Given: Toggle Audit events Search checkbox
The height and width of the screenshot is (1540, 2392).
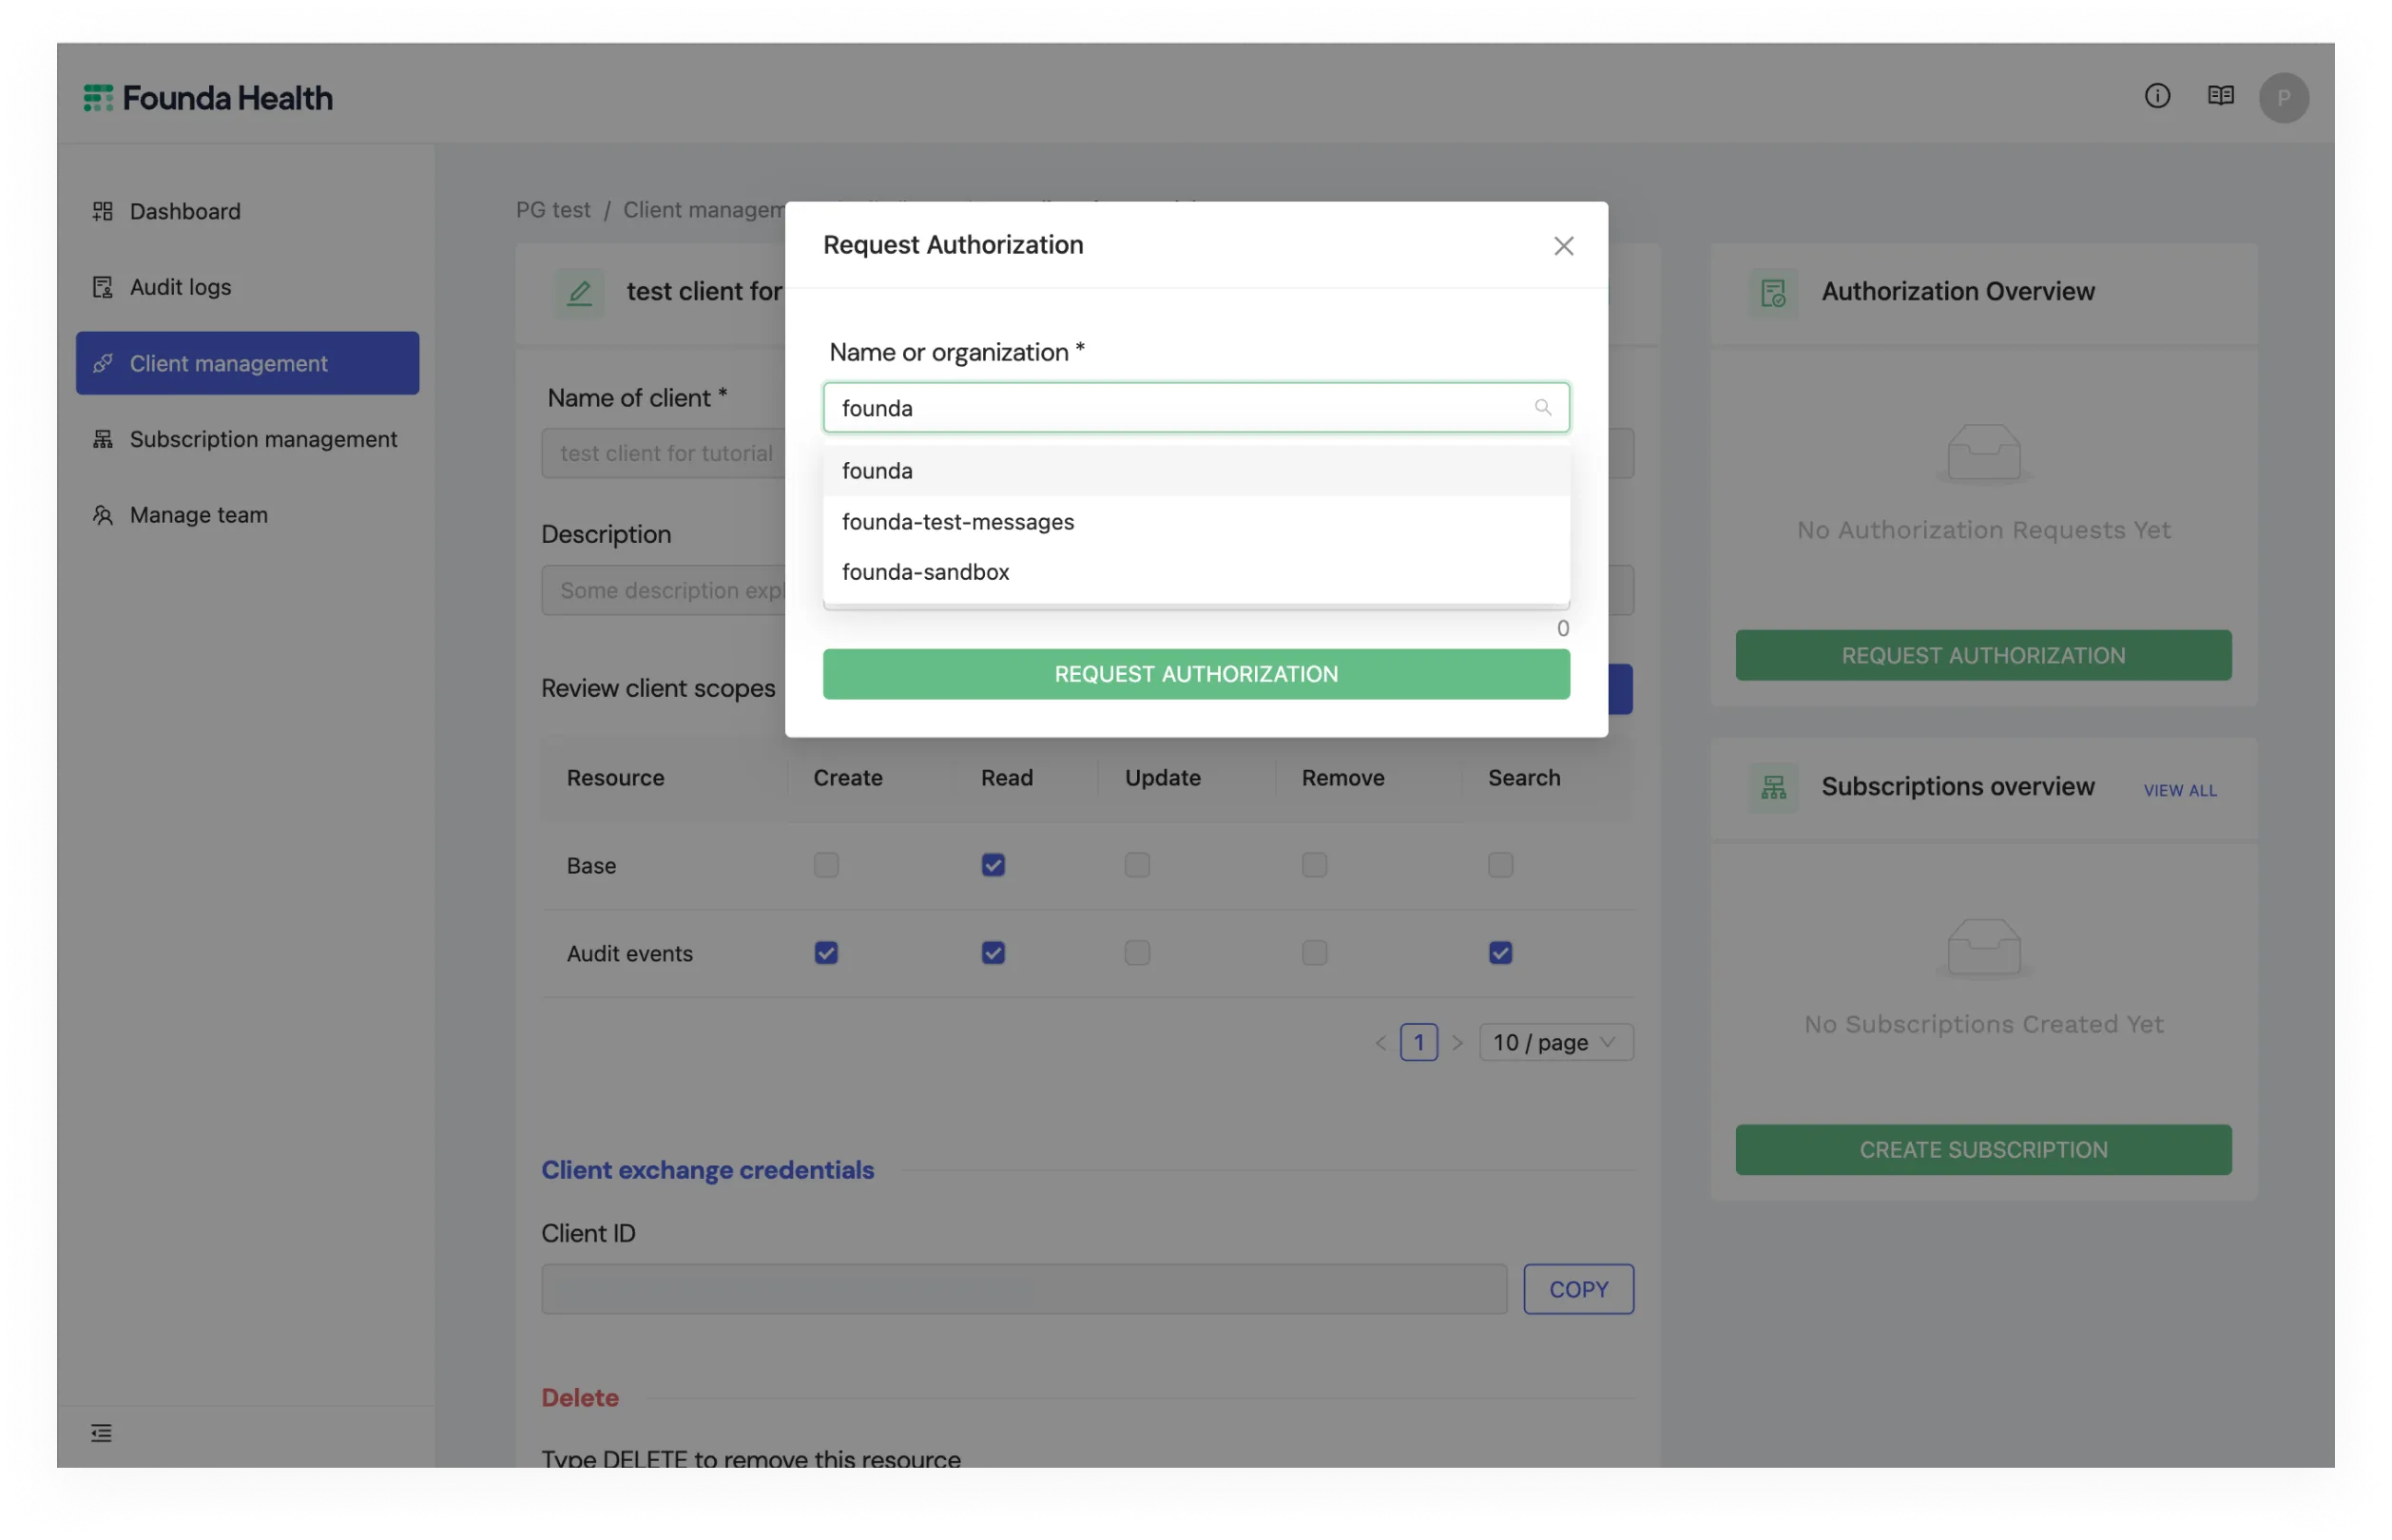Looking at the screenshot, I should coord(1500,953).
